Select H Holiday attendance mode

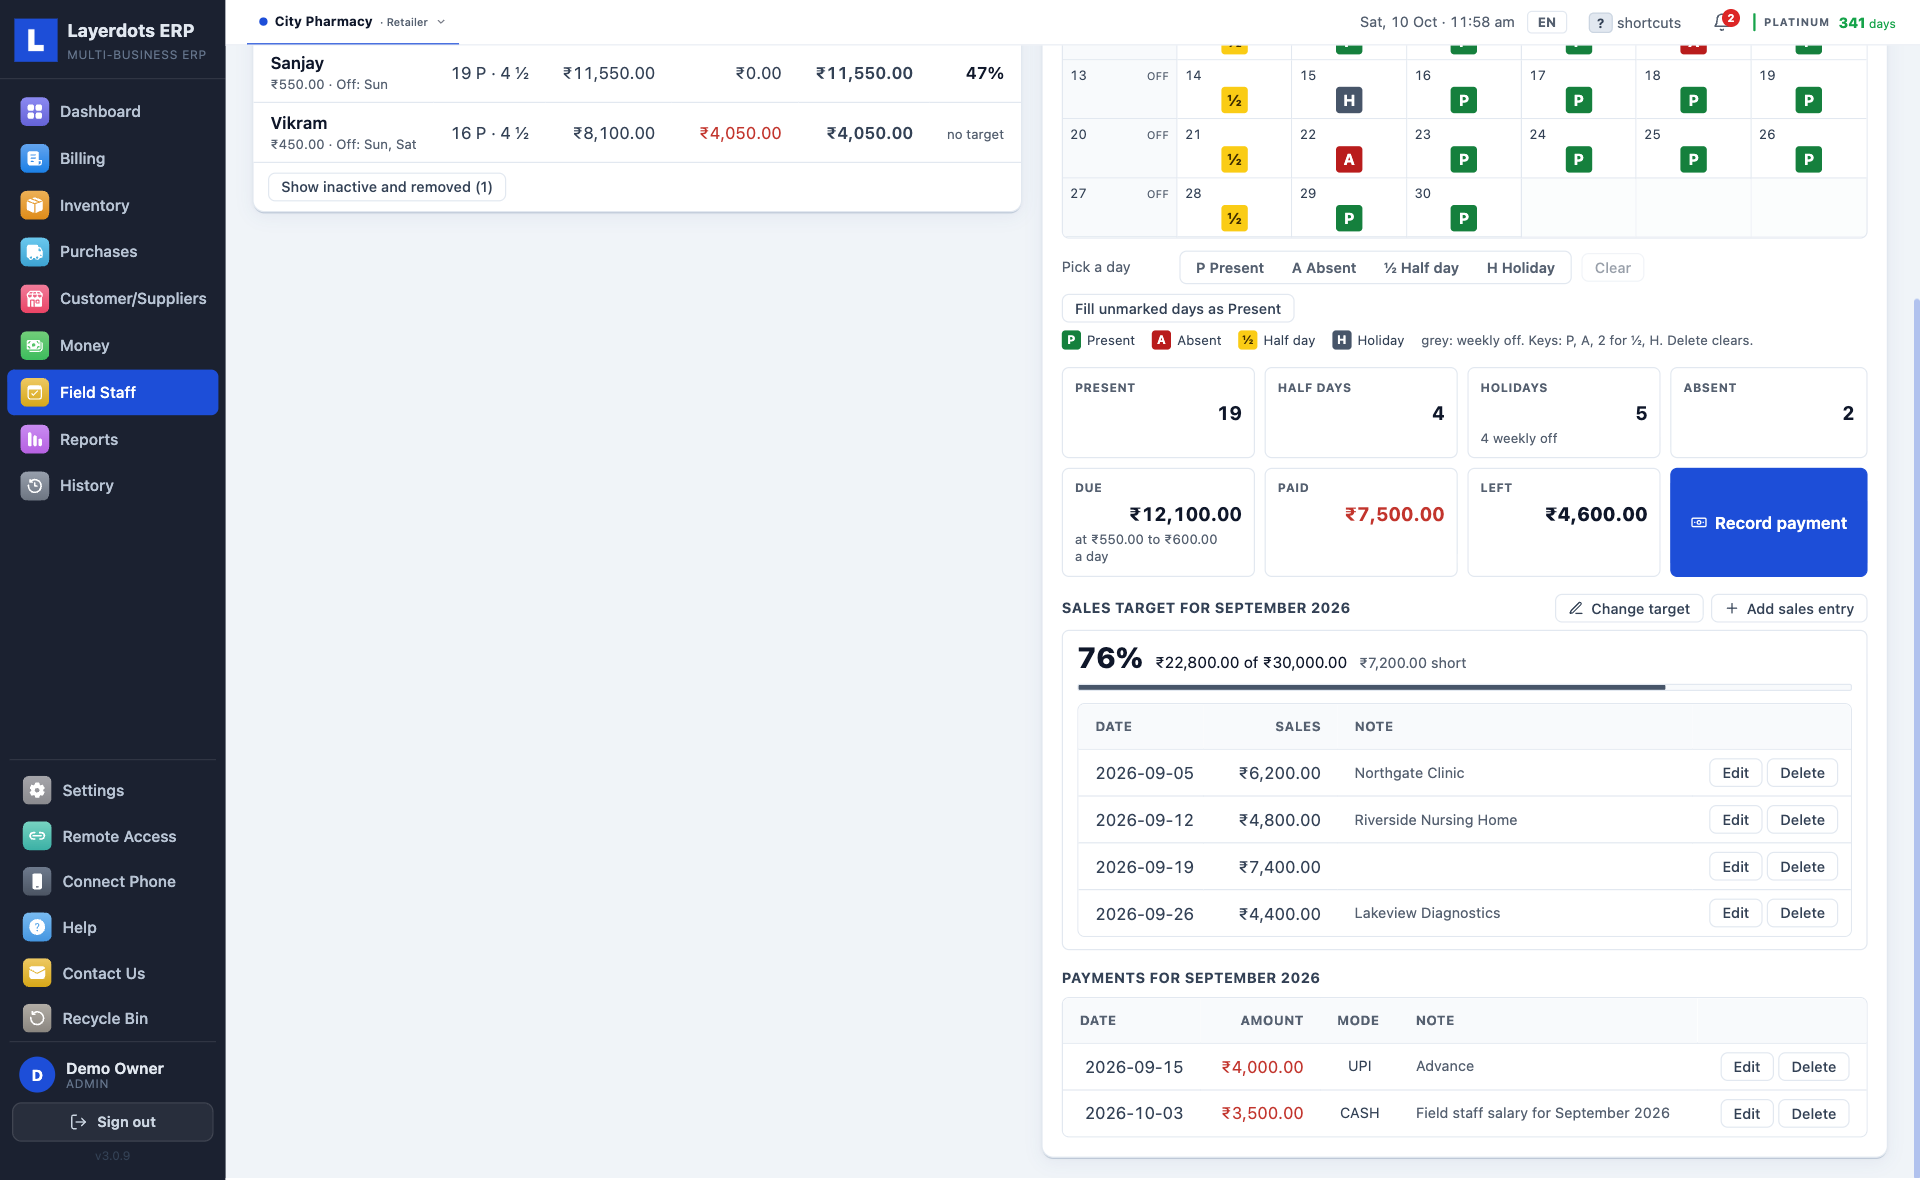1520,268
